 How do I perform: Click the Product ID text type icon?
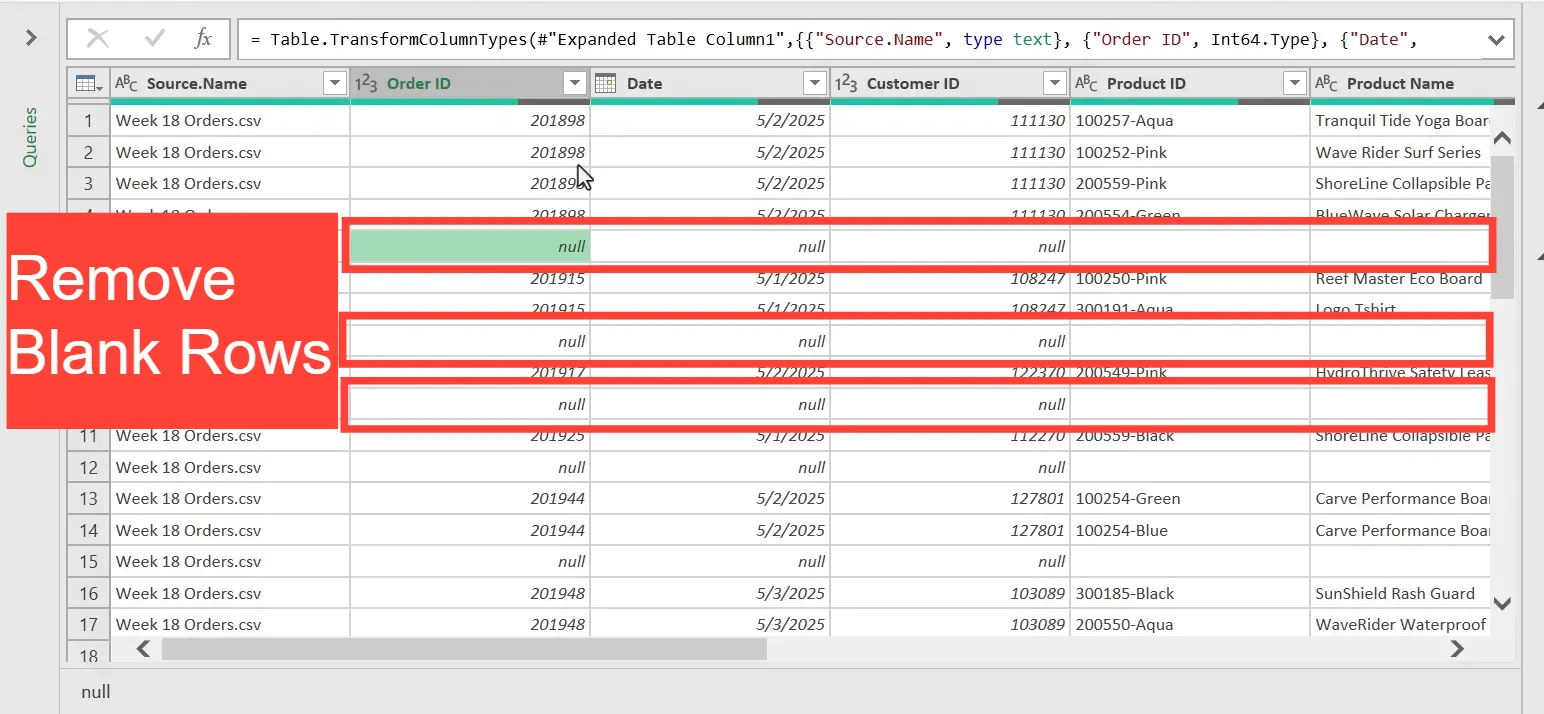coord(1087,84)
